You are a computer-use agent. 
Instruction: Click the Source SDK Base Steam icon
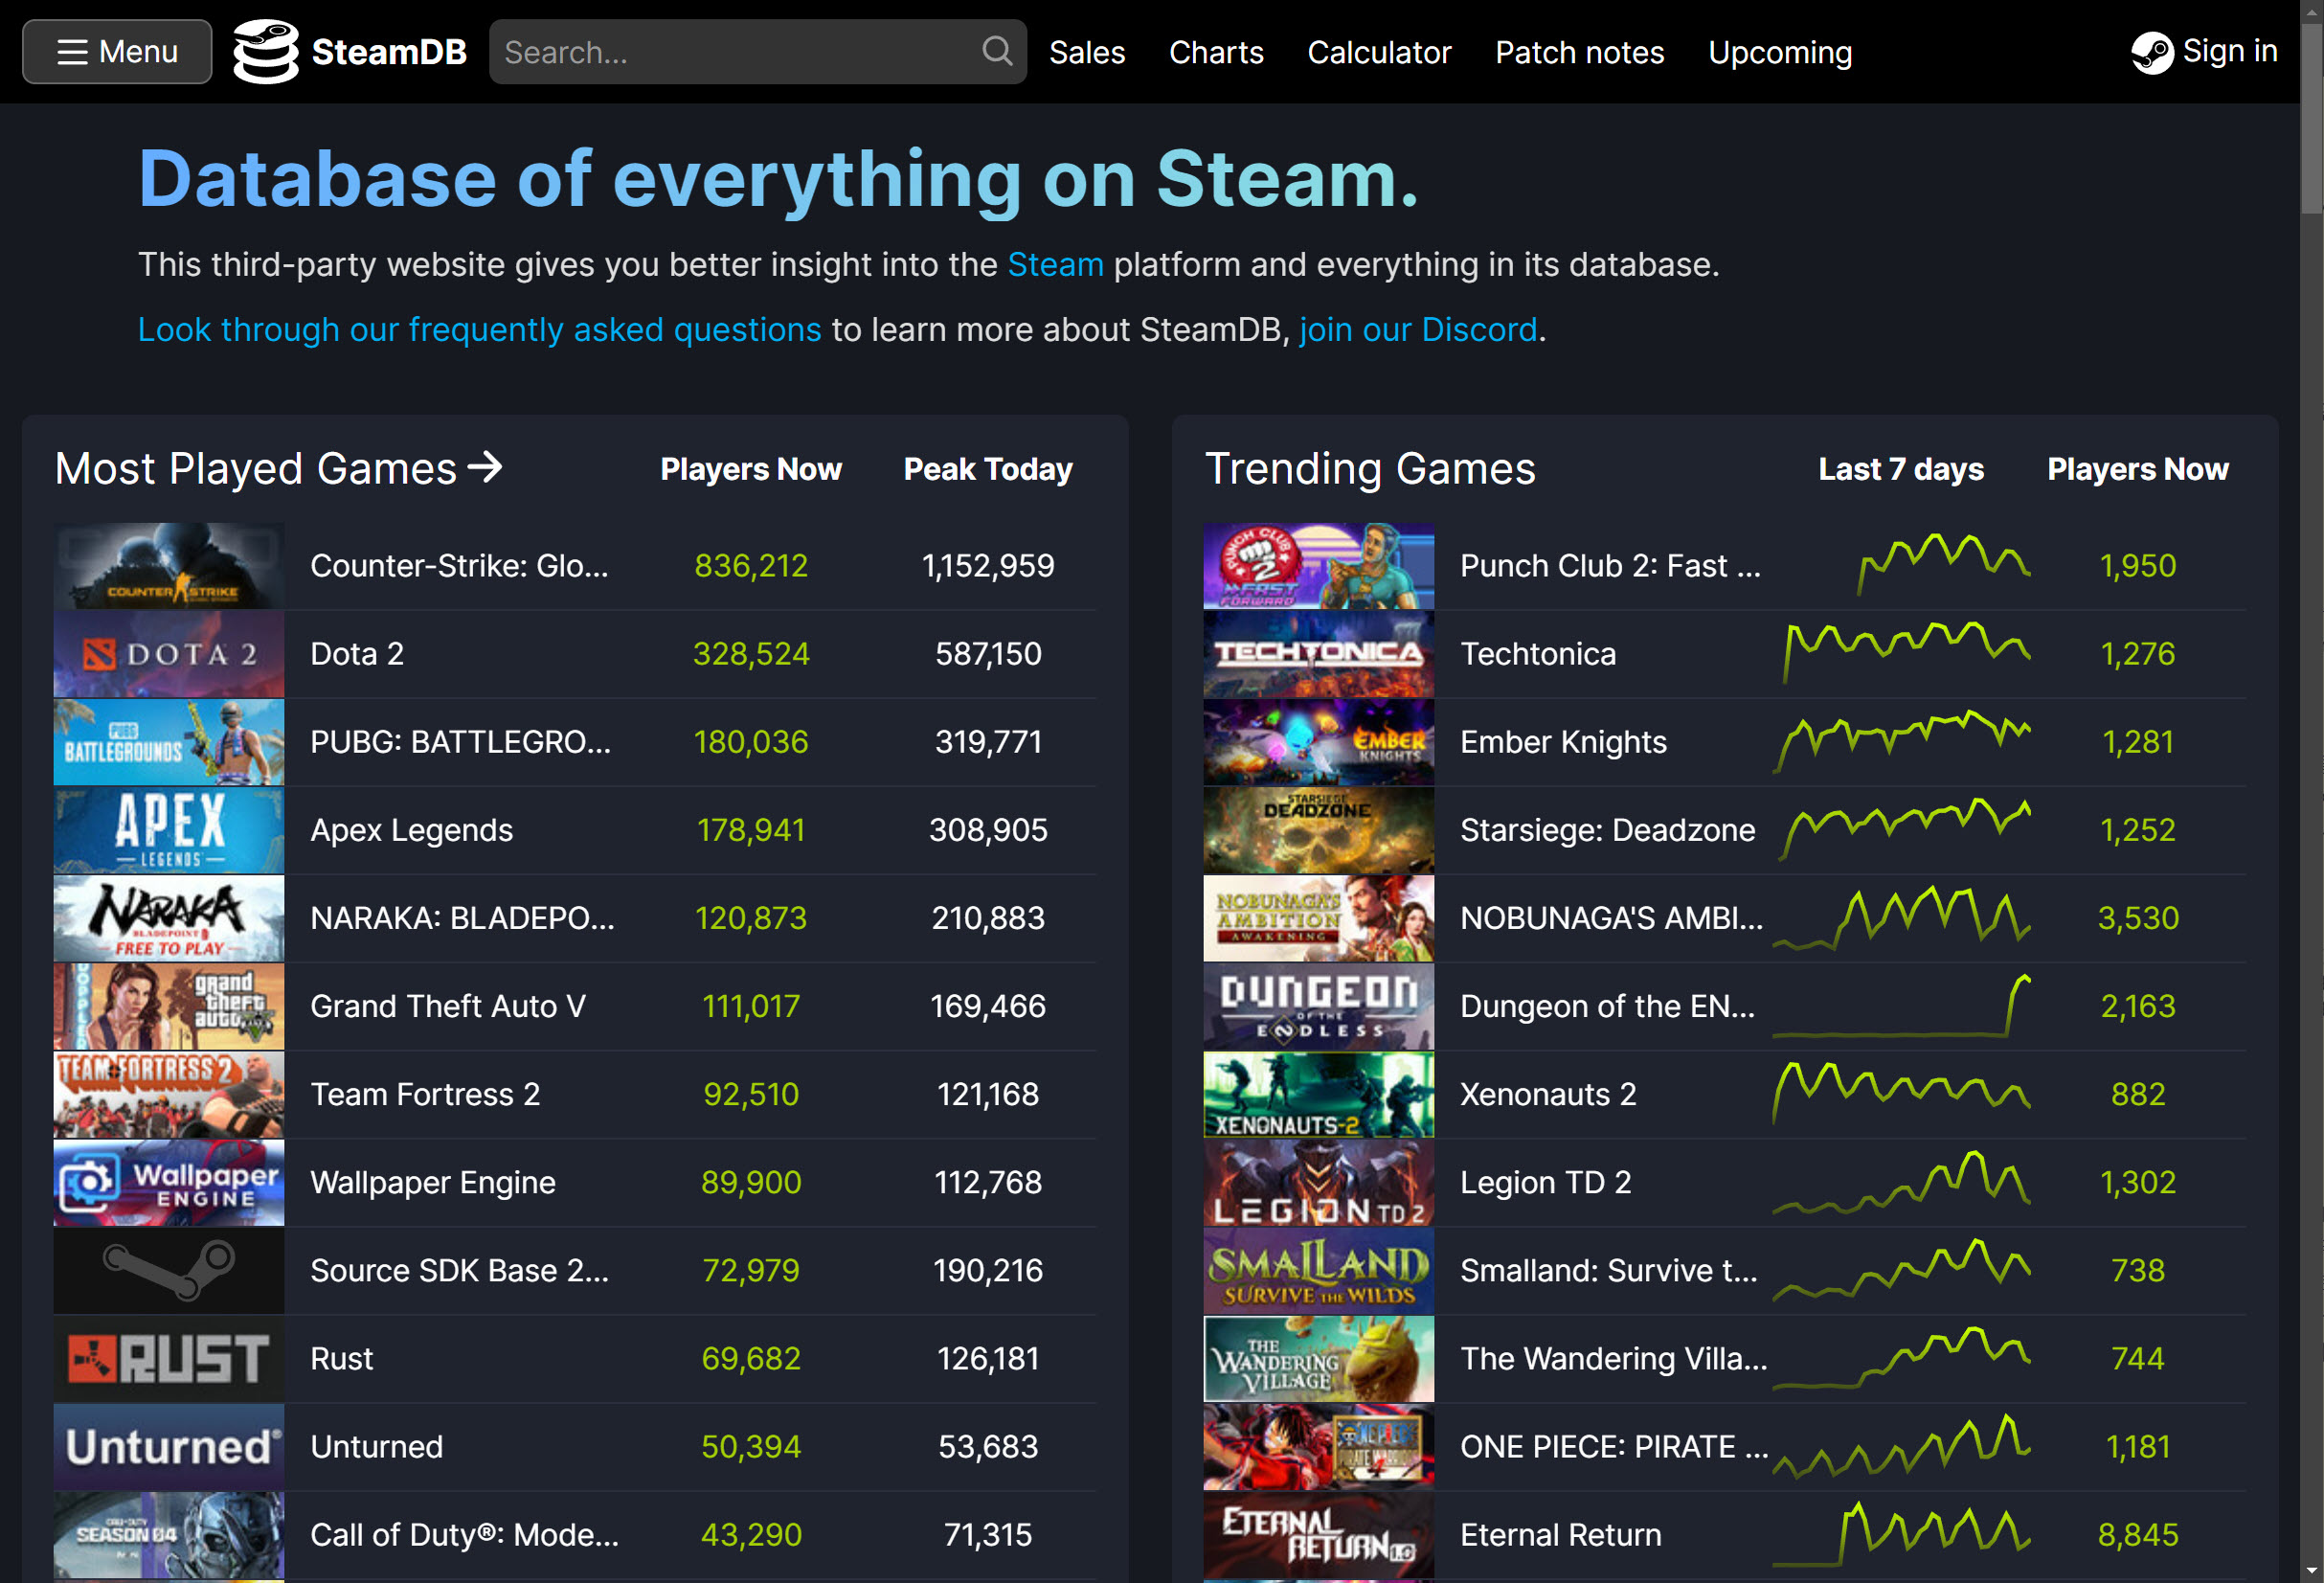(168, 1271)
